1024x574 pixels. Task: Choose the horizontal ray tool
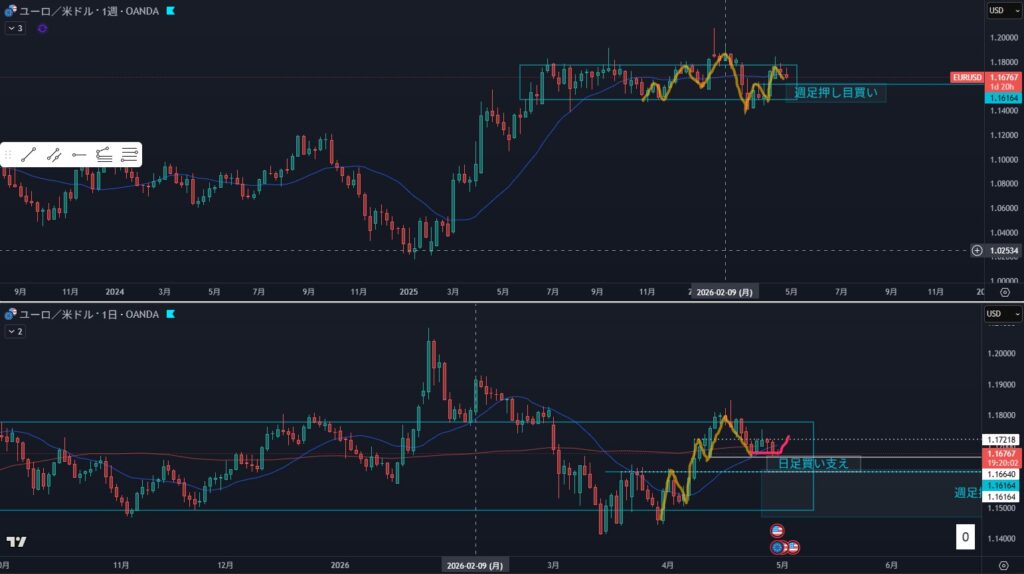[x=79, y=154]
